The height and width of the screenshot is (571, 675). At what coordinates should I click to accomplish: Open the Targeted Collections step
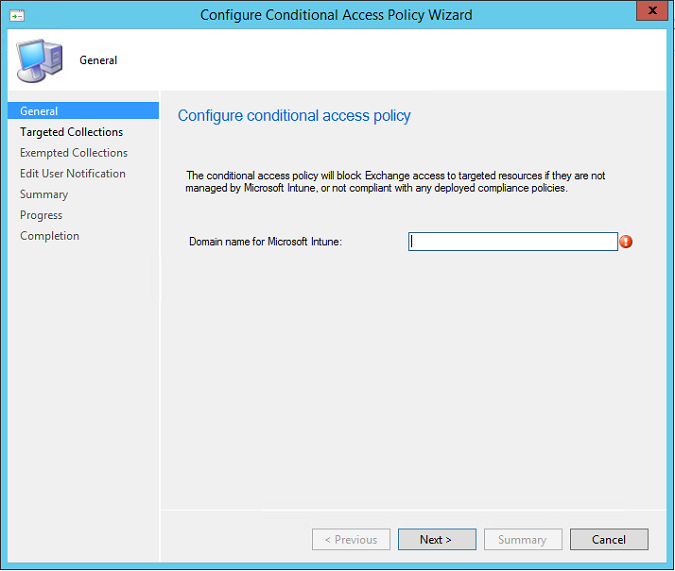tap(71, 132)
